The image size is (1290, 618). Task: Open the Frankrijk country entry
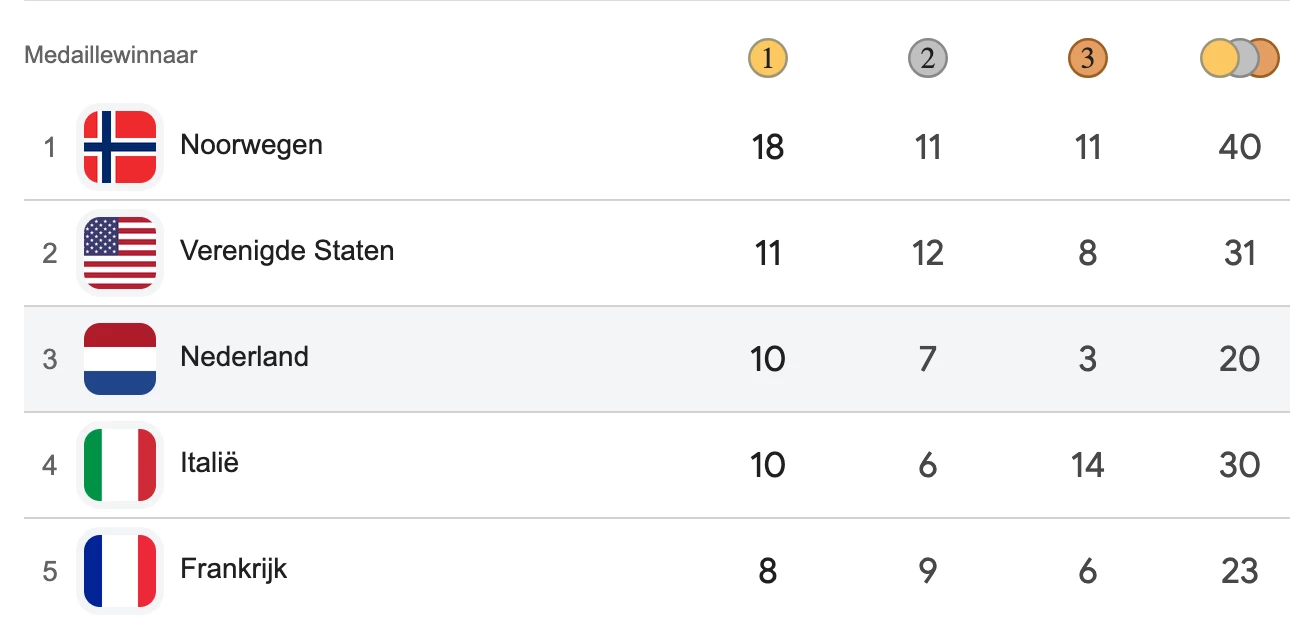coord(233,569)
